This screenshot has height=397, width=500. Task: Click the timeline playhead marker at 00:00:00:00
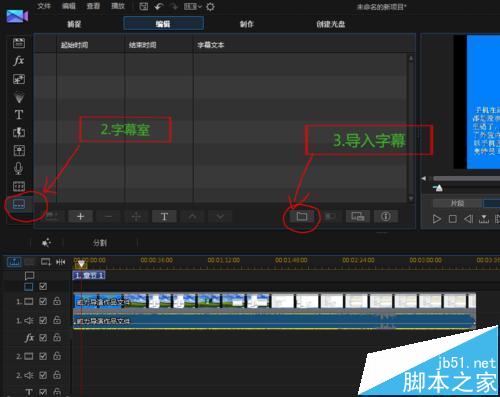pos(81,265)
